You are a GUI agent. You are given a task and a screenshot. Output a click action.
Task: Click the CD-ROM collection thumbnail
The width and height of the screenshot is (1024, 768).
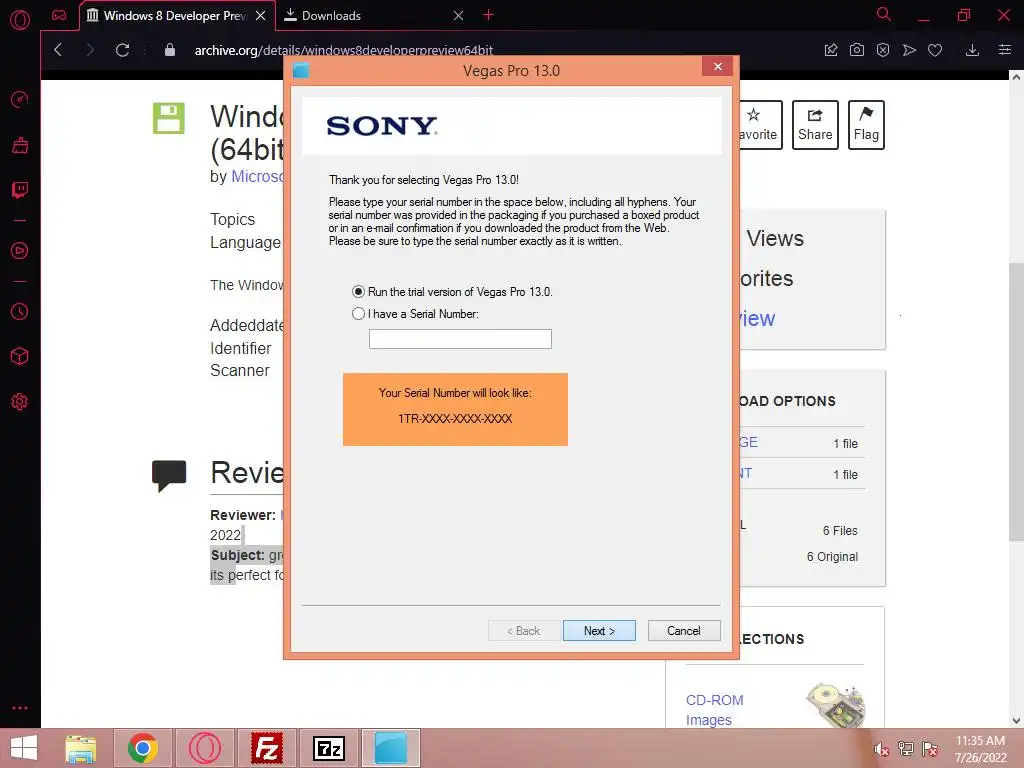pyautogui.click(x=836, y=705)
